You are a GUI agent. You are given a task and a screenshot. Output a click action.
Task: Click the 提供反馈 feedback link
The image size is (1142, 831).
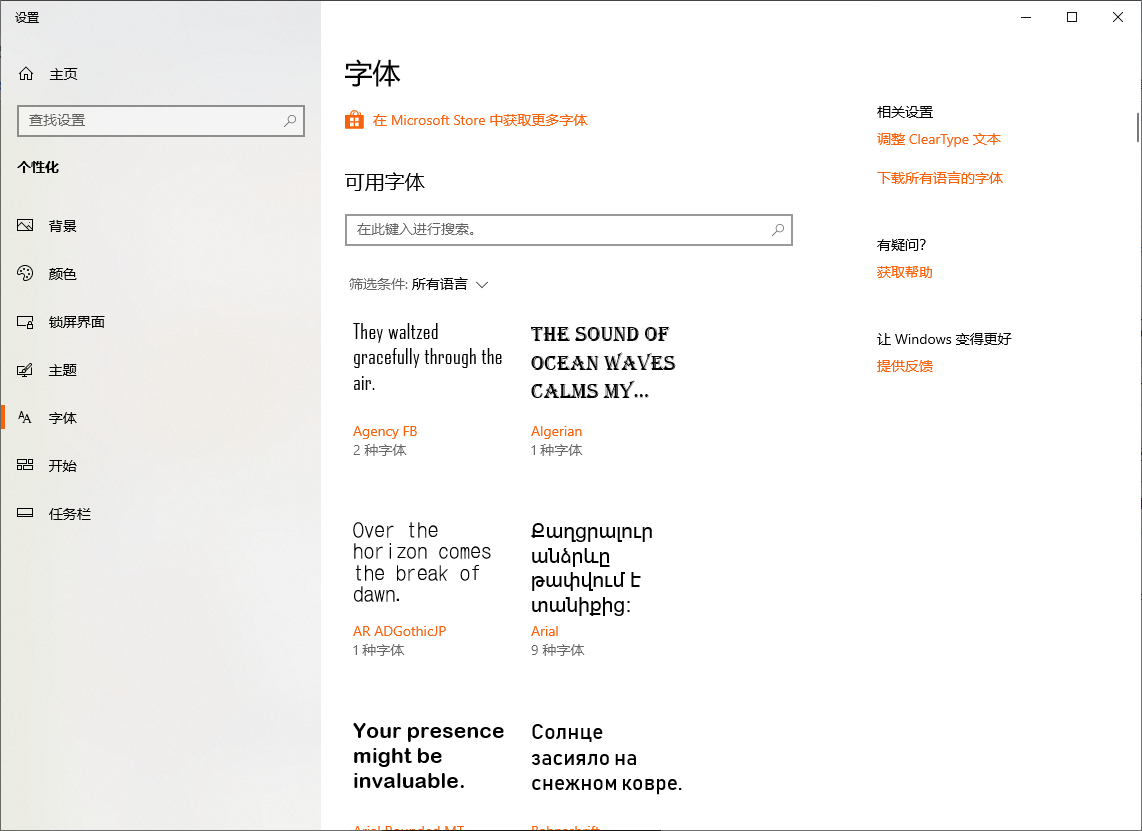tap(904, 366)
